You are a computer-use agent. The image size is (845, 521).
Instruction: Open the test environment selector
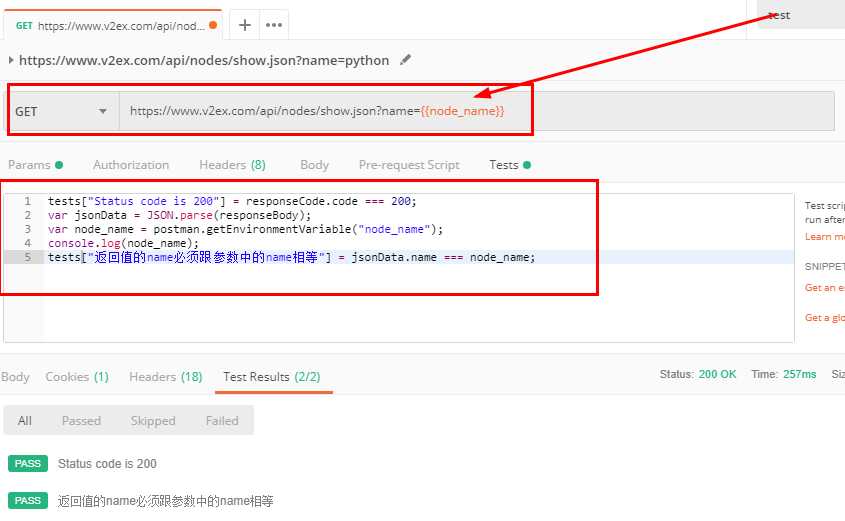[x=801, y=15]
